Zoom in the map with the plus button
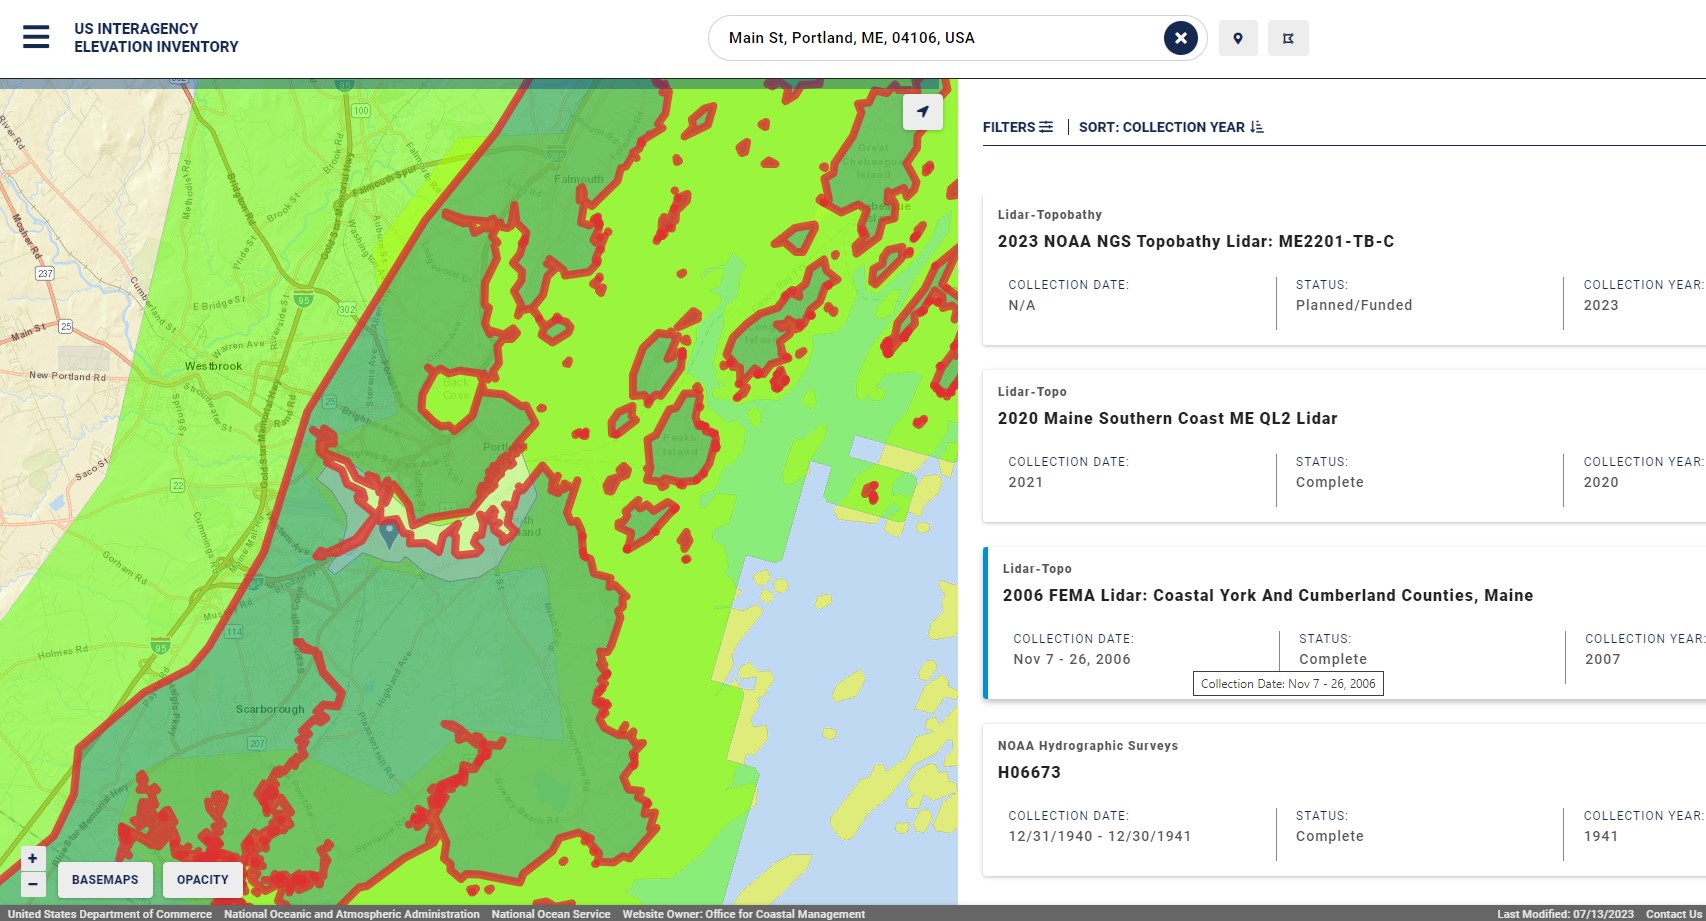 click(x=33, y=858)
